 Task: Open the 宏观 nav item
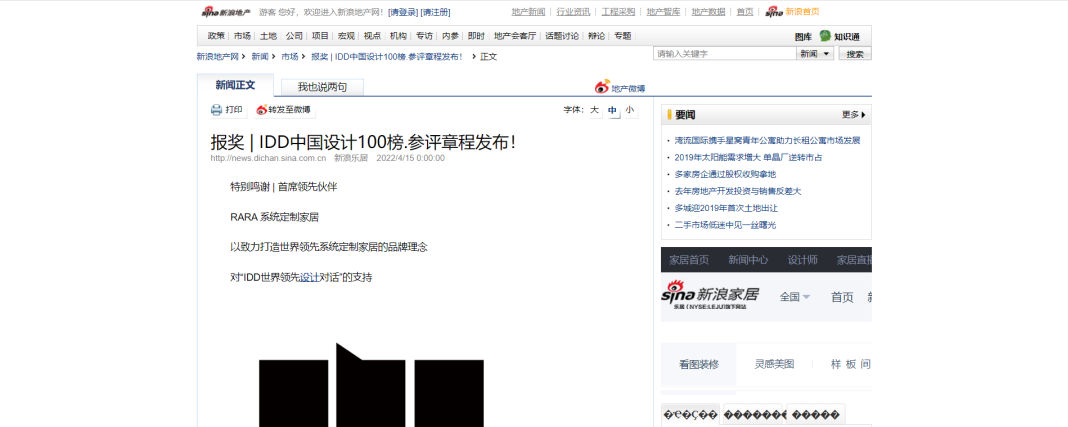[346, 36]
